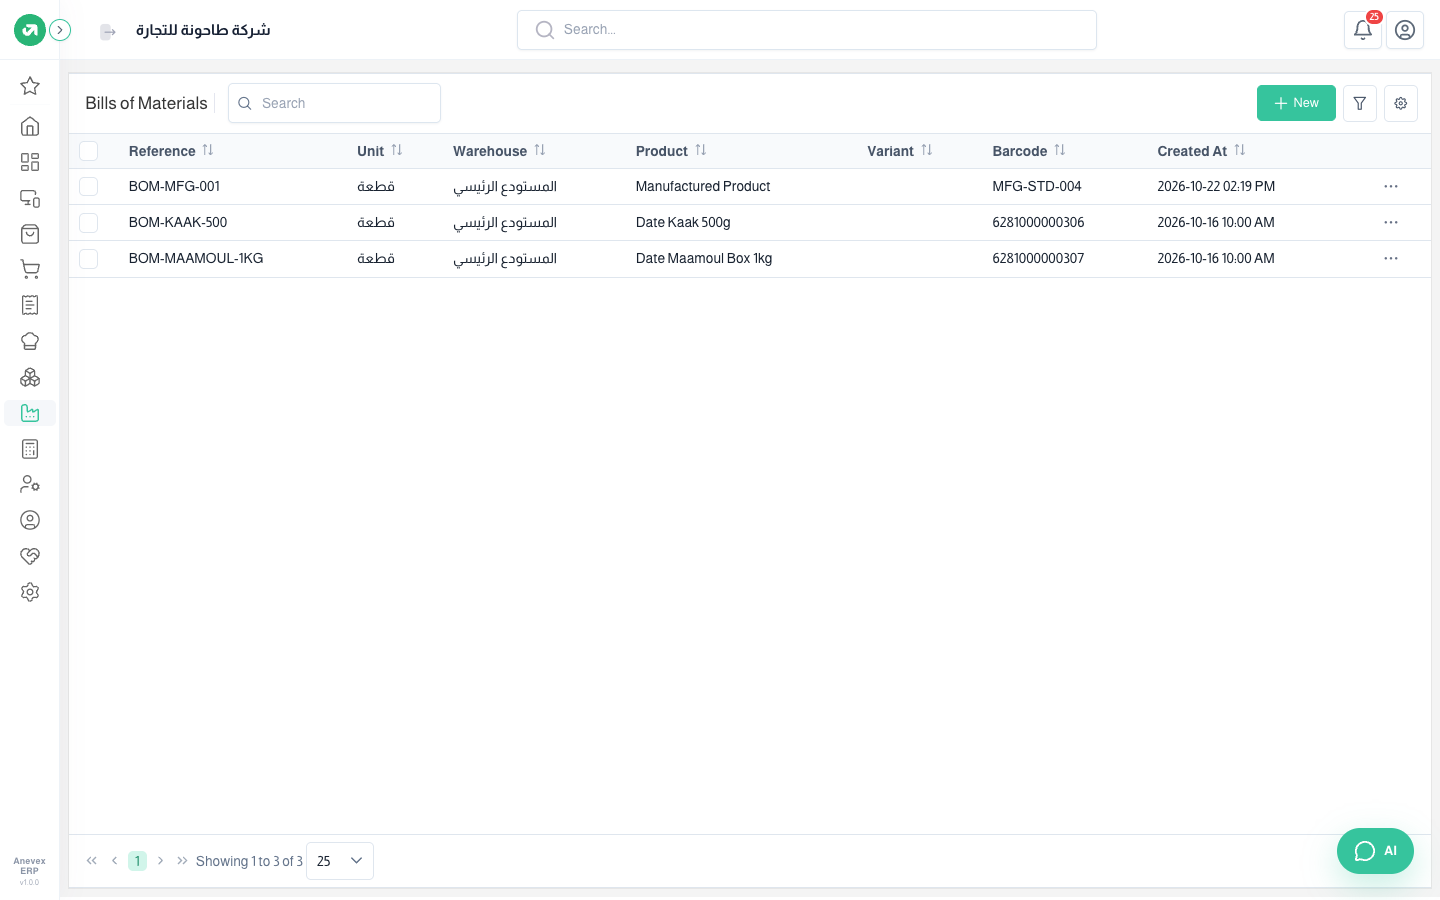Open the inventory boxes icon in sidebar
This screenshot has height=900, width=1440.
click(x=30, y=377)
